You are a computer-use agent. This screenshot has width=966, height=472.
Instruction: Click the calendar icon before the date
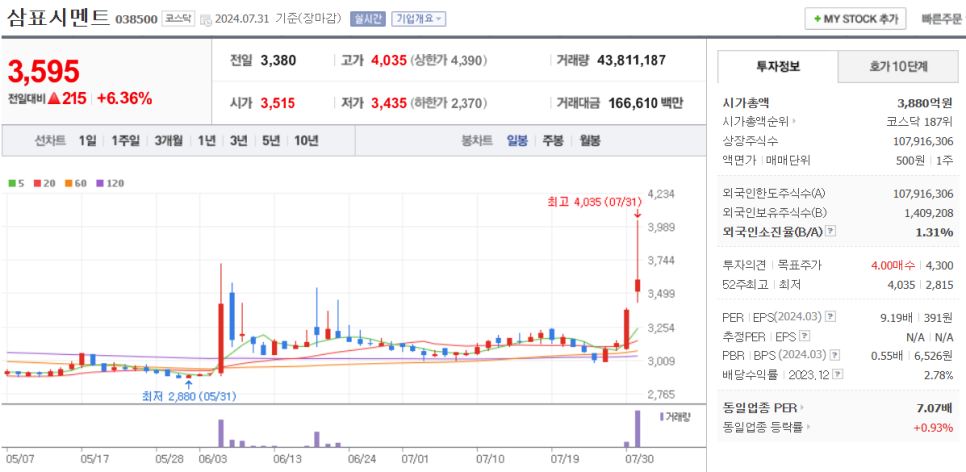(x=206, y=19)
